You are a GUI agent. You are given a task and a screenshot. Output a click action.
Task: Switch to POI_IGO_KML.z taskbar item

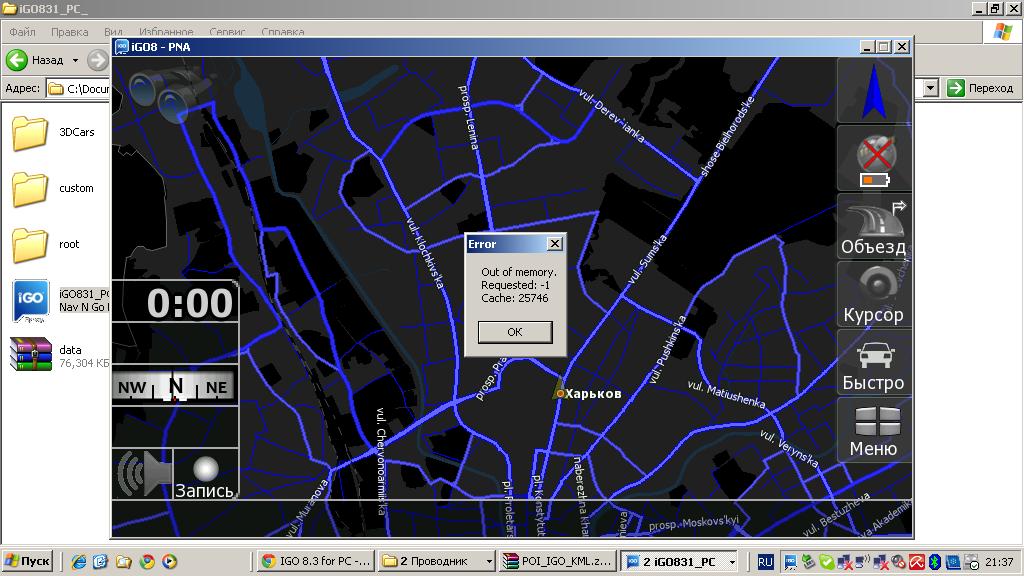[558, 561]
